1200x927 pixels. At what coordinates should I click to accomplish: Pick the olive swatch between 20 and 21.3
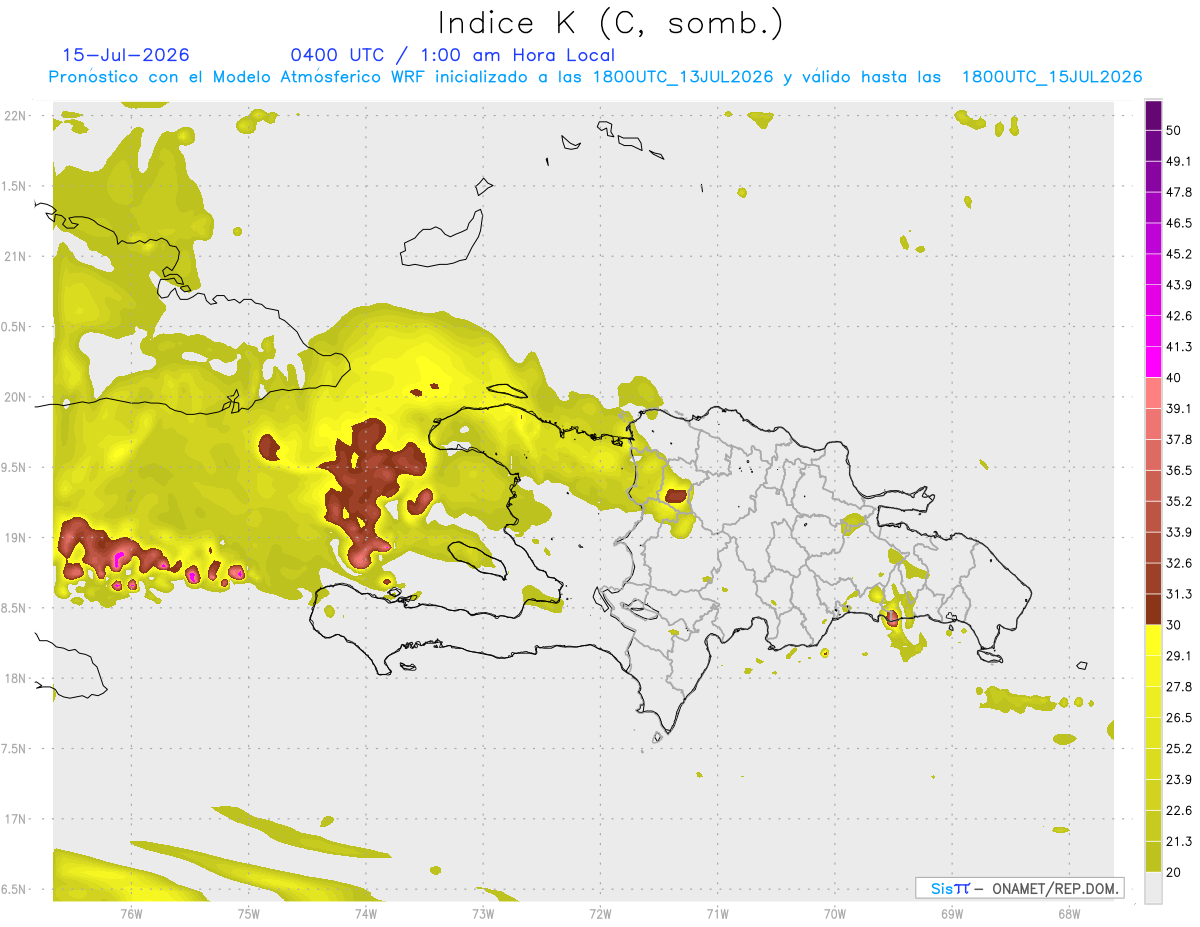tap(1153, 857)
